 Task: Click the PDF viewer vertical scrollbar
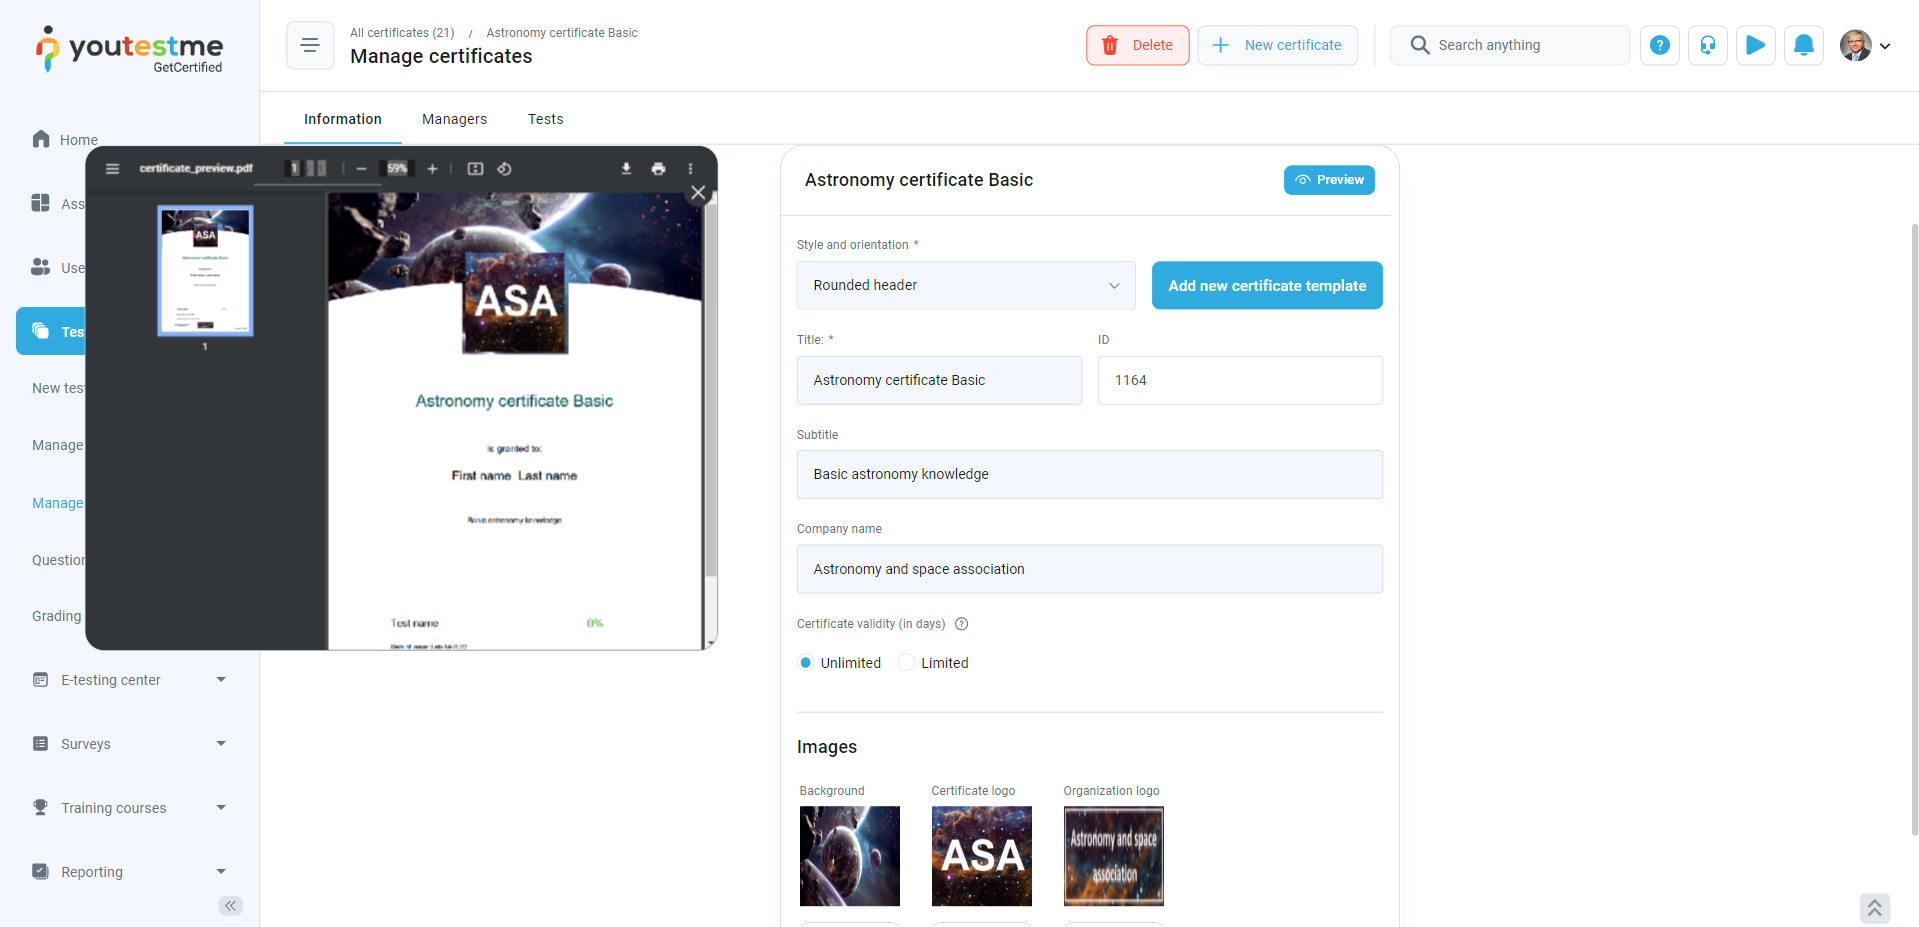pos(711,400)
